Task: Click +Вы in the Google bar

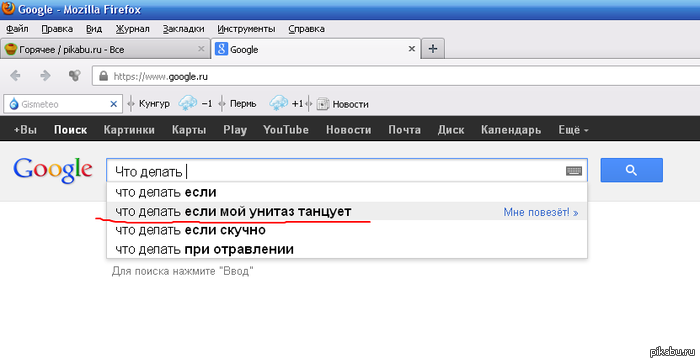Action: [25, 130]
